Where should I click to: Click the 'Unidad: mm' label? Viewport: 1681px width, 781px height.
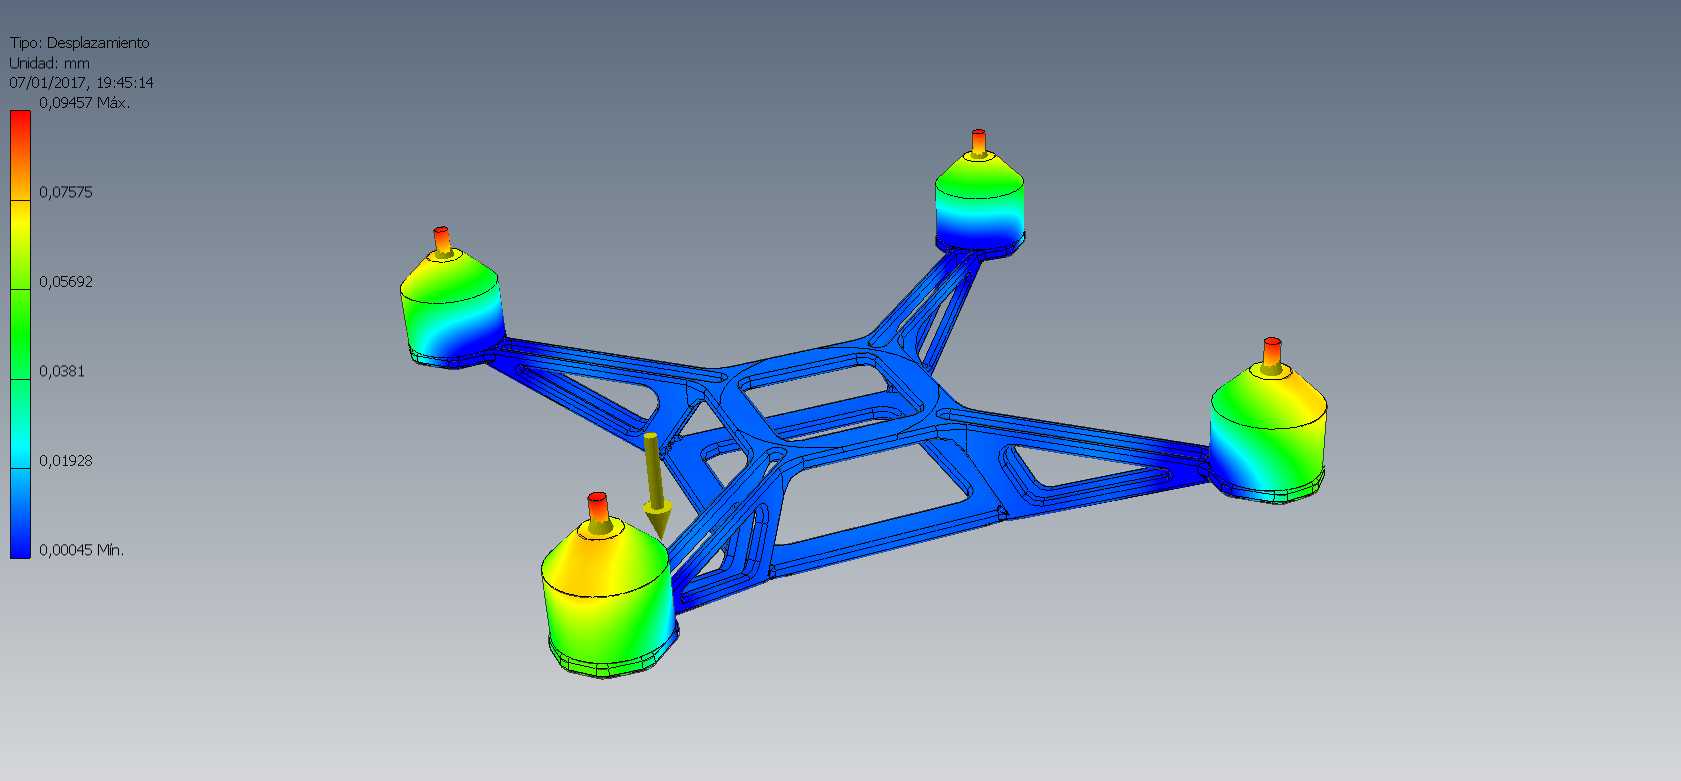pos(49,63)
